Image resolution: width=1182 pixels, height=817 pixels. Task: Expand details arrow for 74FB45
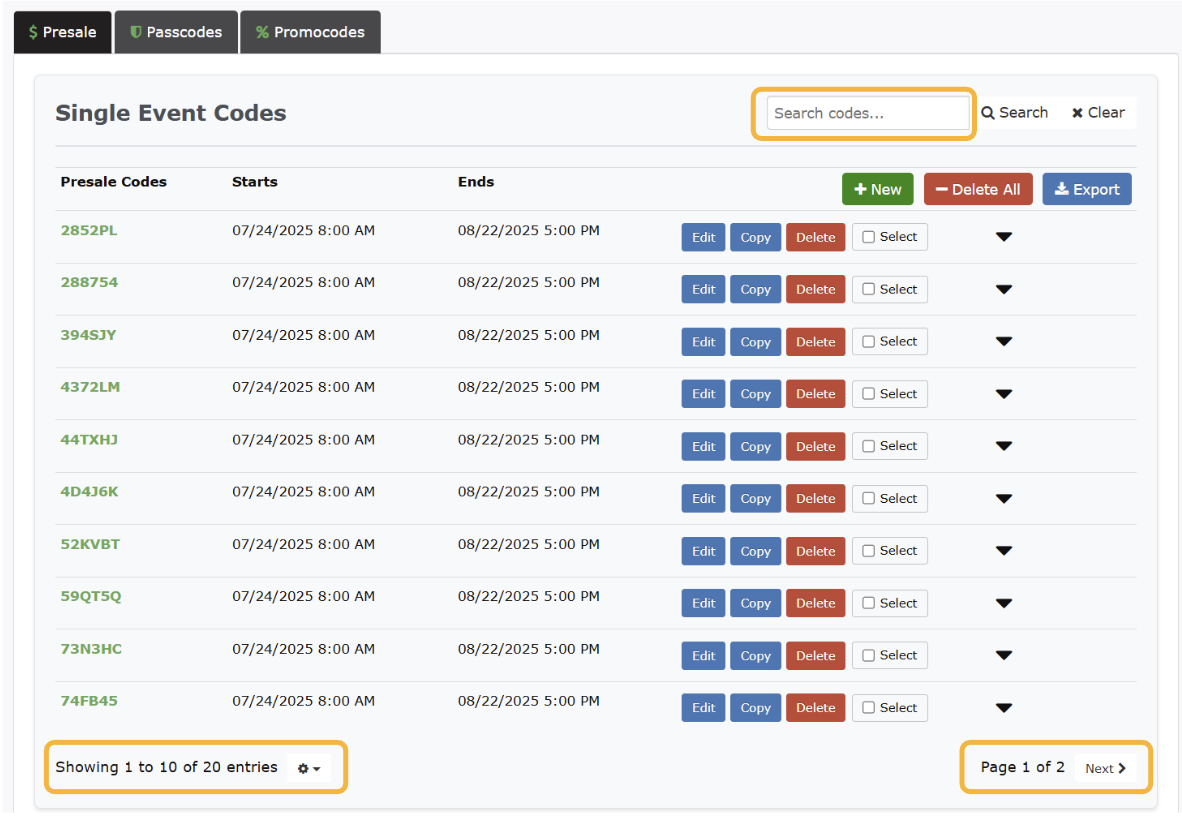pyautogui.click(x=1004, y=708)
